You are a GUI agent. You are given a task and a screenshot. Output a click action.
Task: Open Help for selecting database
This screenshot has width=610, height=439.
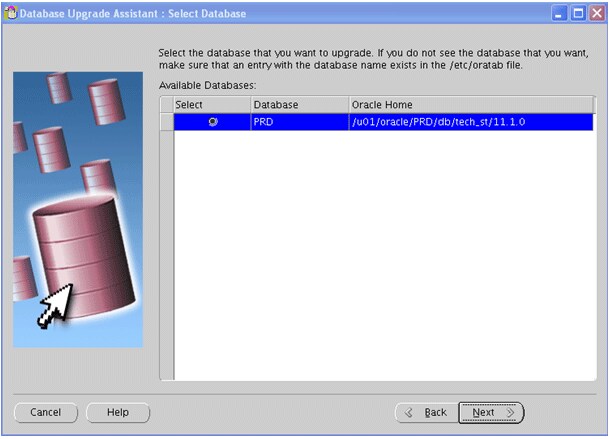[117, 413]
